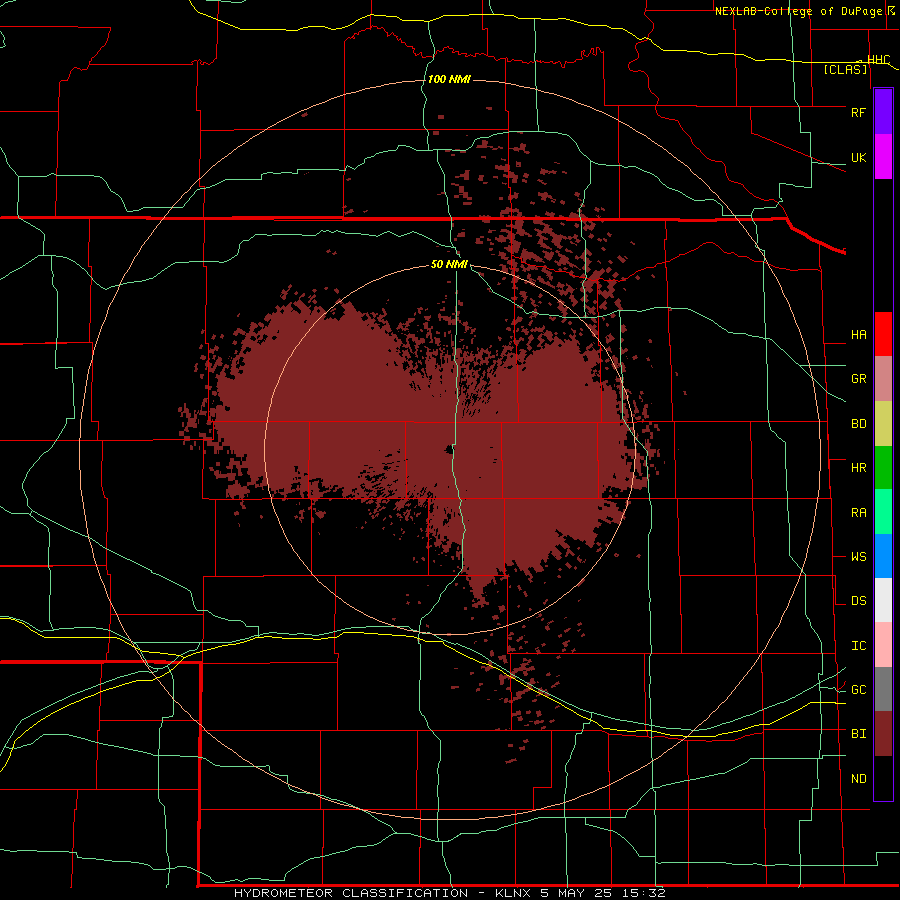Click the WS legend label
Viewport: 900px width, 900px height.
[x=858, y=557]
